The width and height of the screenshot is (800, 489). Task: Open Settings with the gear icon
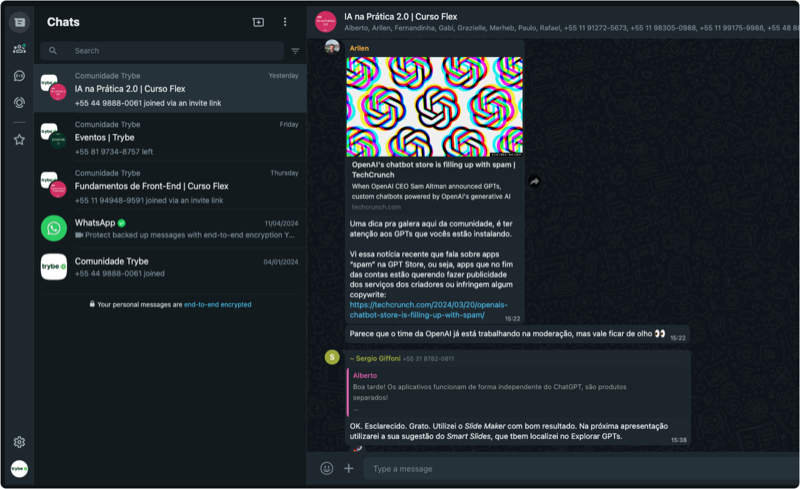[x=19, y=442]
